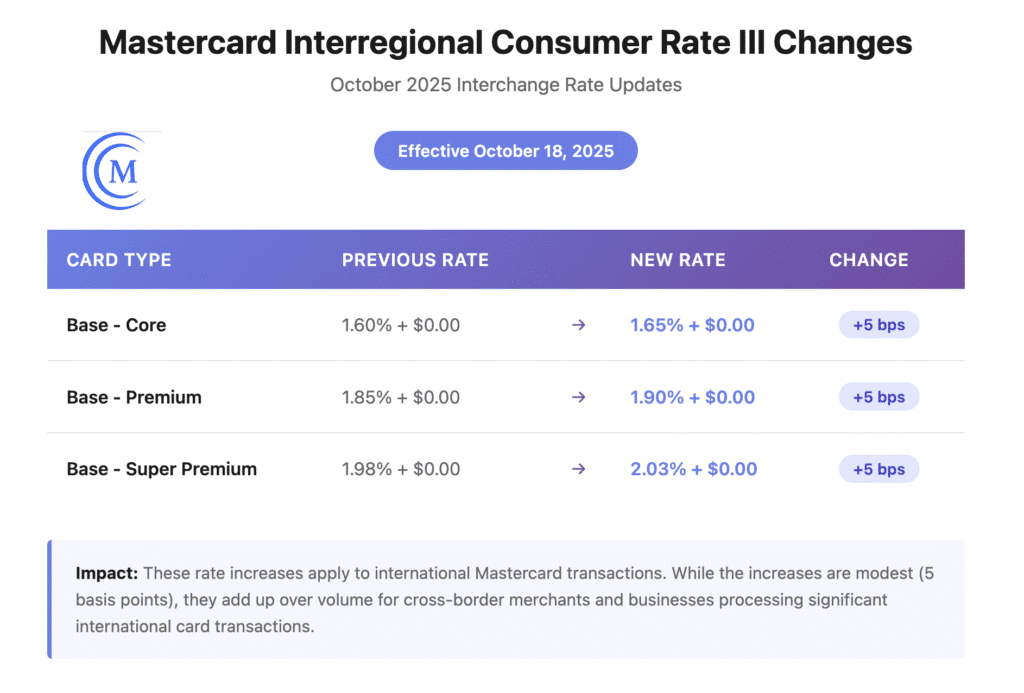Select the NEW RATE column header
This screenshot has width=1024, height=693.
(677, 260)
